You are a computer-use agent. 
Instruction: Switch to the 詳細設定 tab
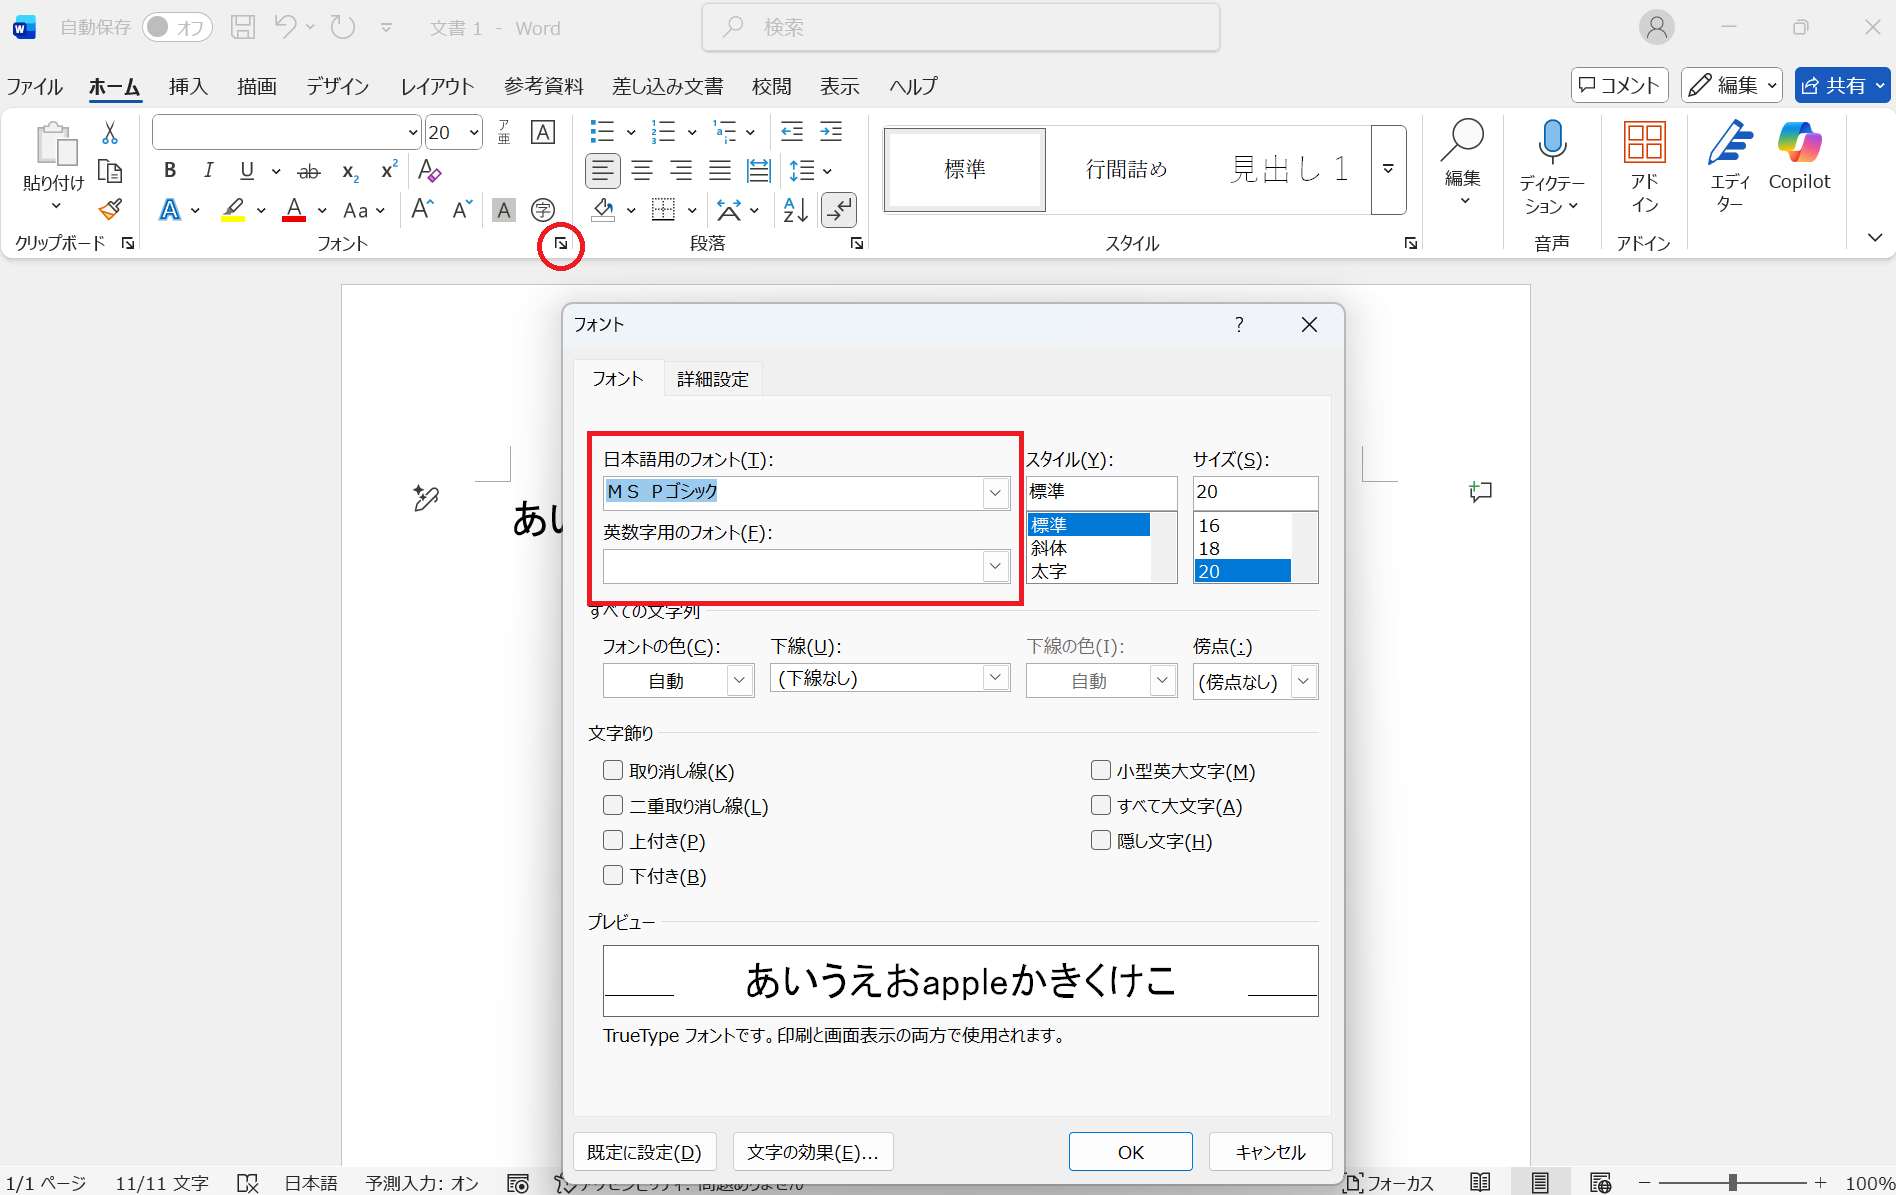pyautogui.click(x=712, y=379)
